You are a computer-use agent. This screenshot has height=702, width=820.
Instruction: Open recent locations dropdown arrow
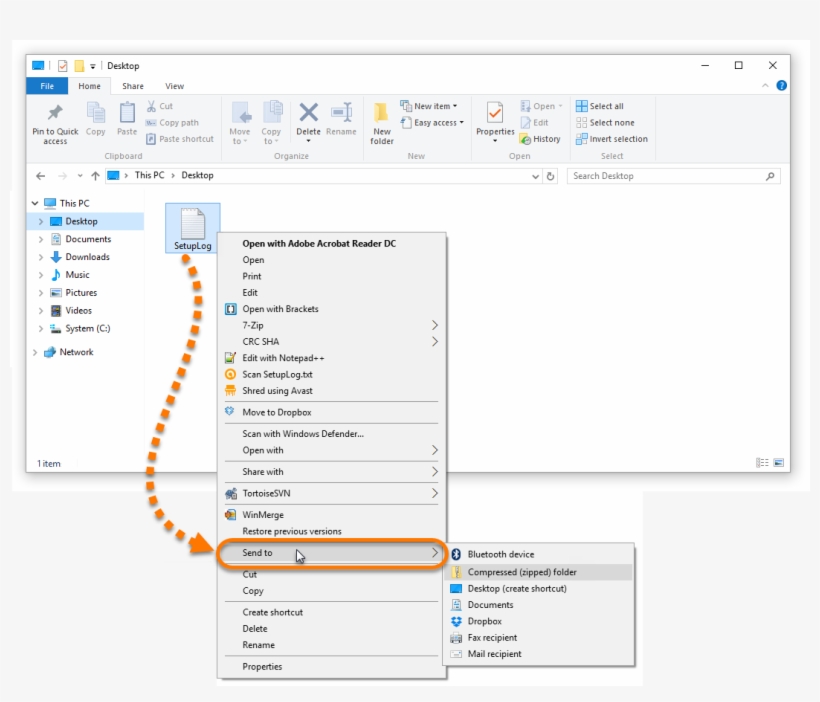coord(79,176)
